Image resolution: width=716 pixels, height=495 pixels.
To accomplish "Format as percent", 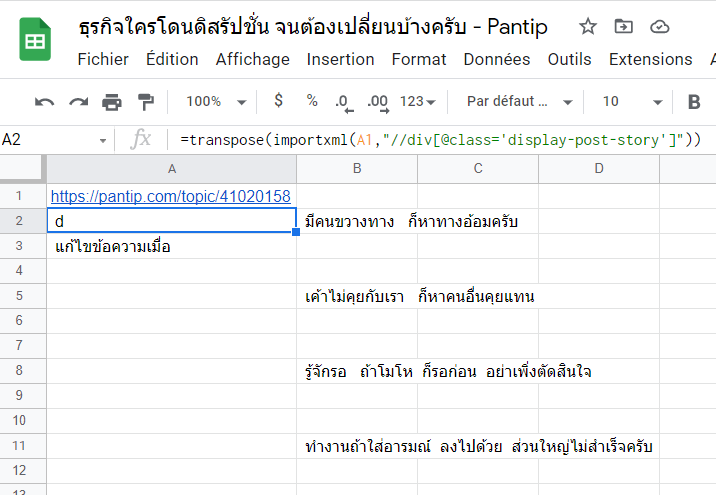I will (312, 100).
